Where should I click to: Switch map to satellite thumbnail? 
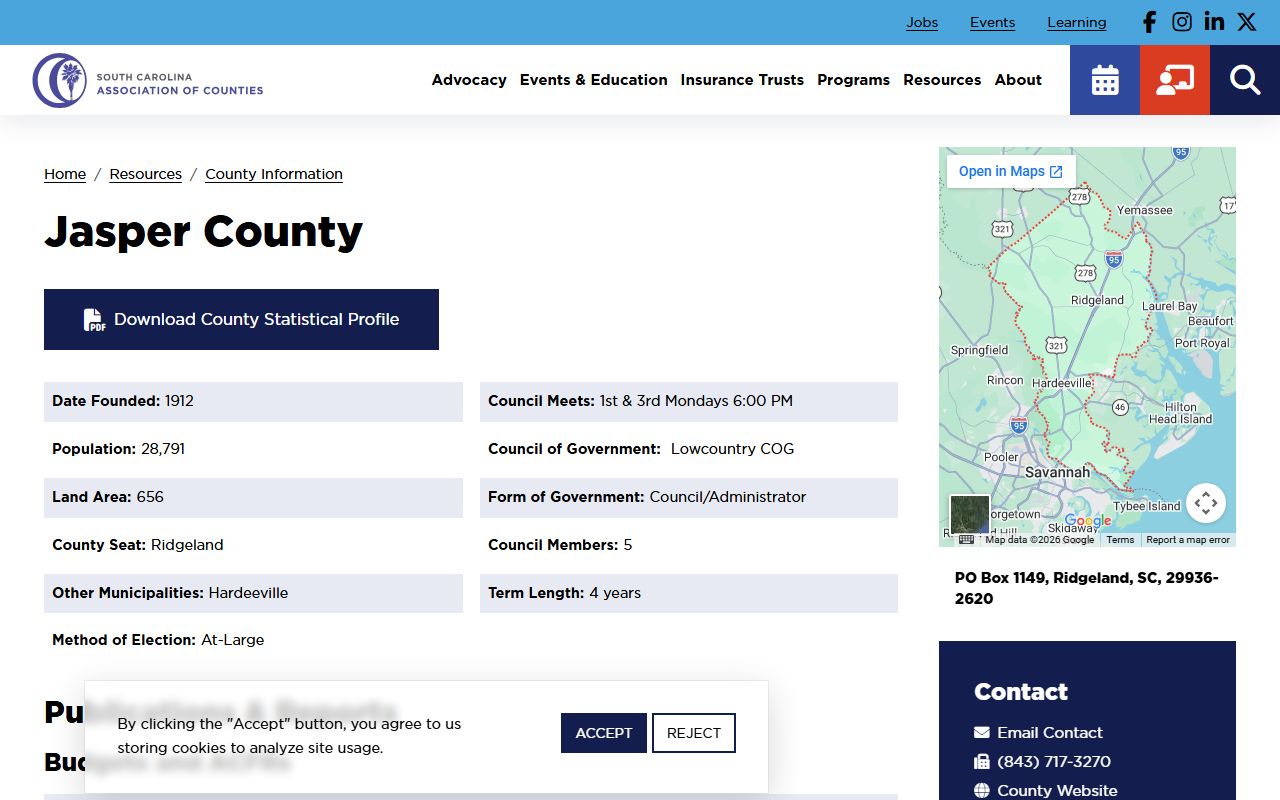[x=969, y=515]
